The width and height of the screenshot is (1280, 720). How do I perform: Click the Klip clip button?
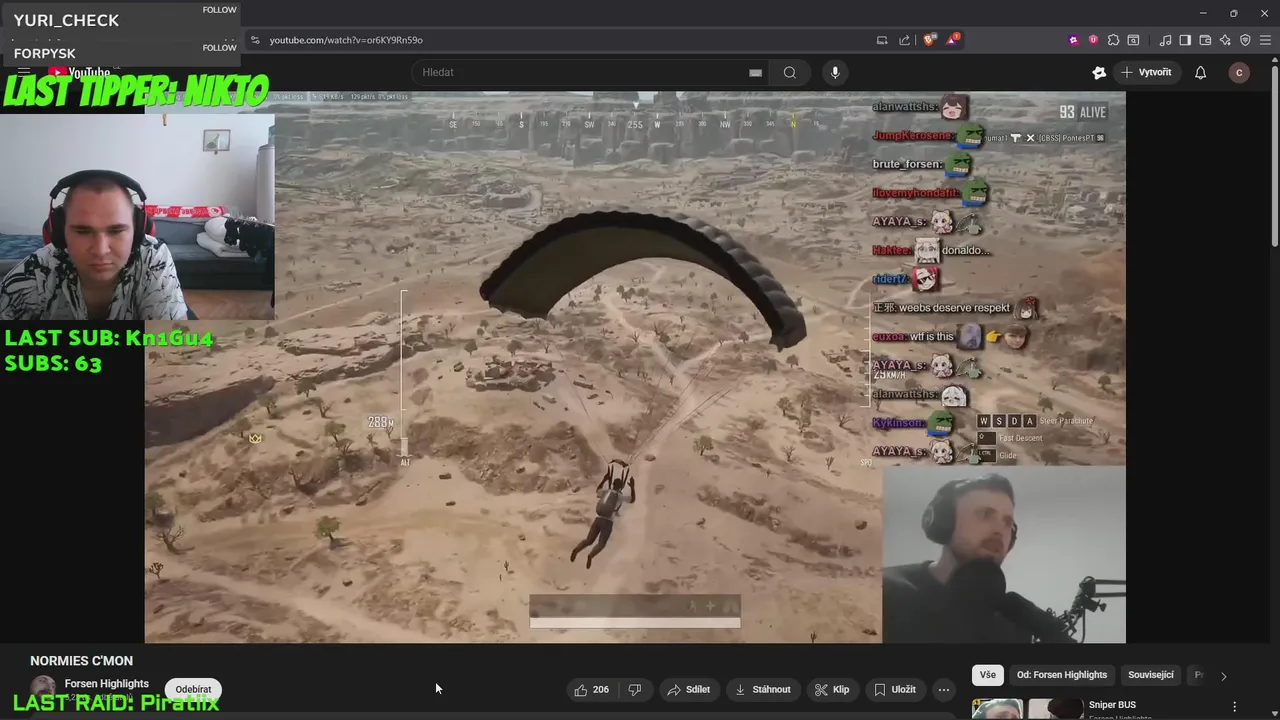tap(832, 689)
